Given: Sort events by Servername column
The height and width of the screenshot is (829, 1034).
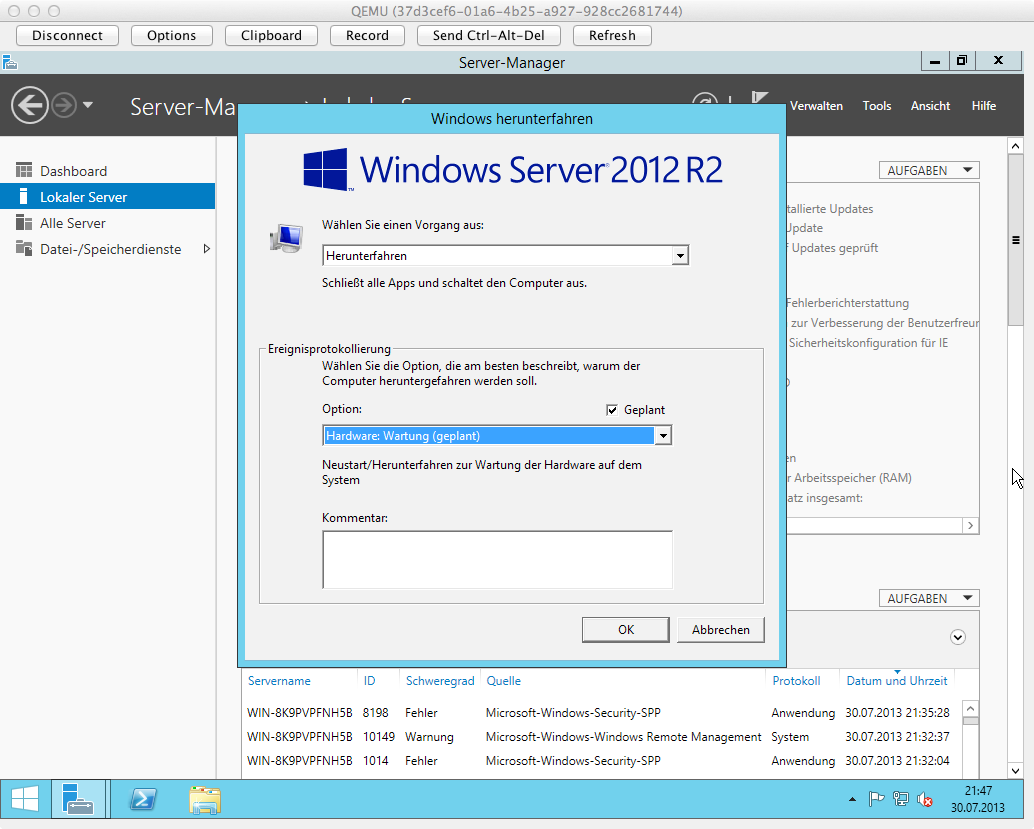Looking at the screenshot, I should pyautogui.click(x=279, y=681).
